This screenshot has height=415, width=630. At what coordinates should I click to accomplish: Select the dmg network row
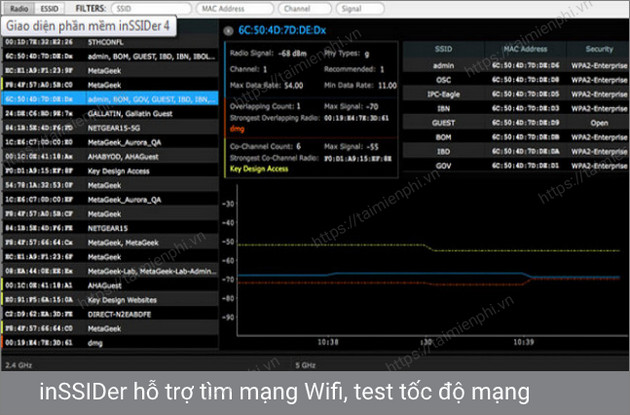[x=108, y=342]
